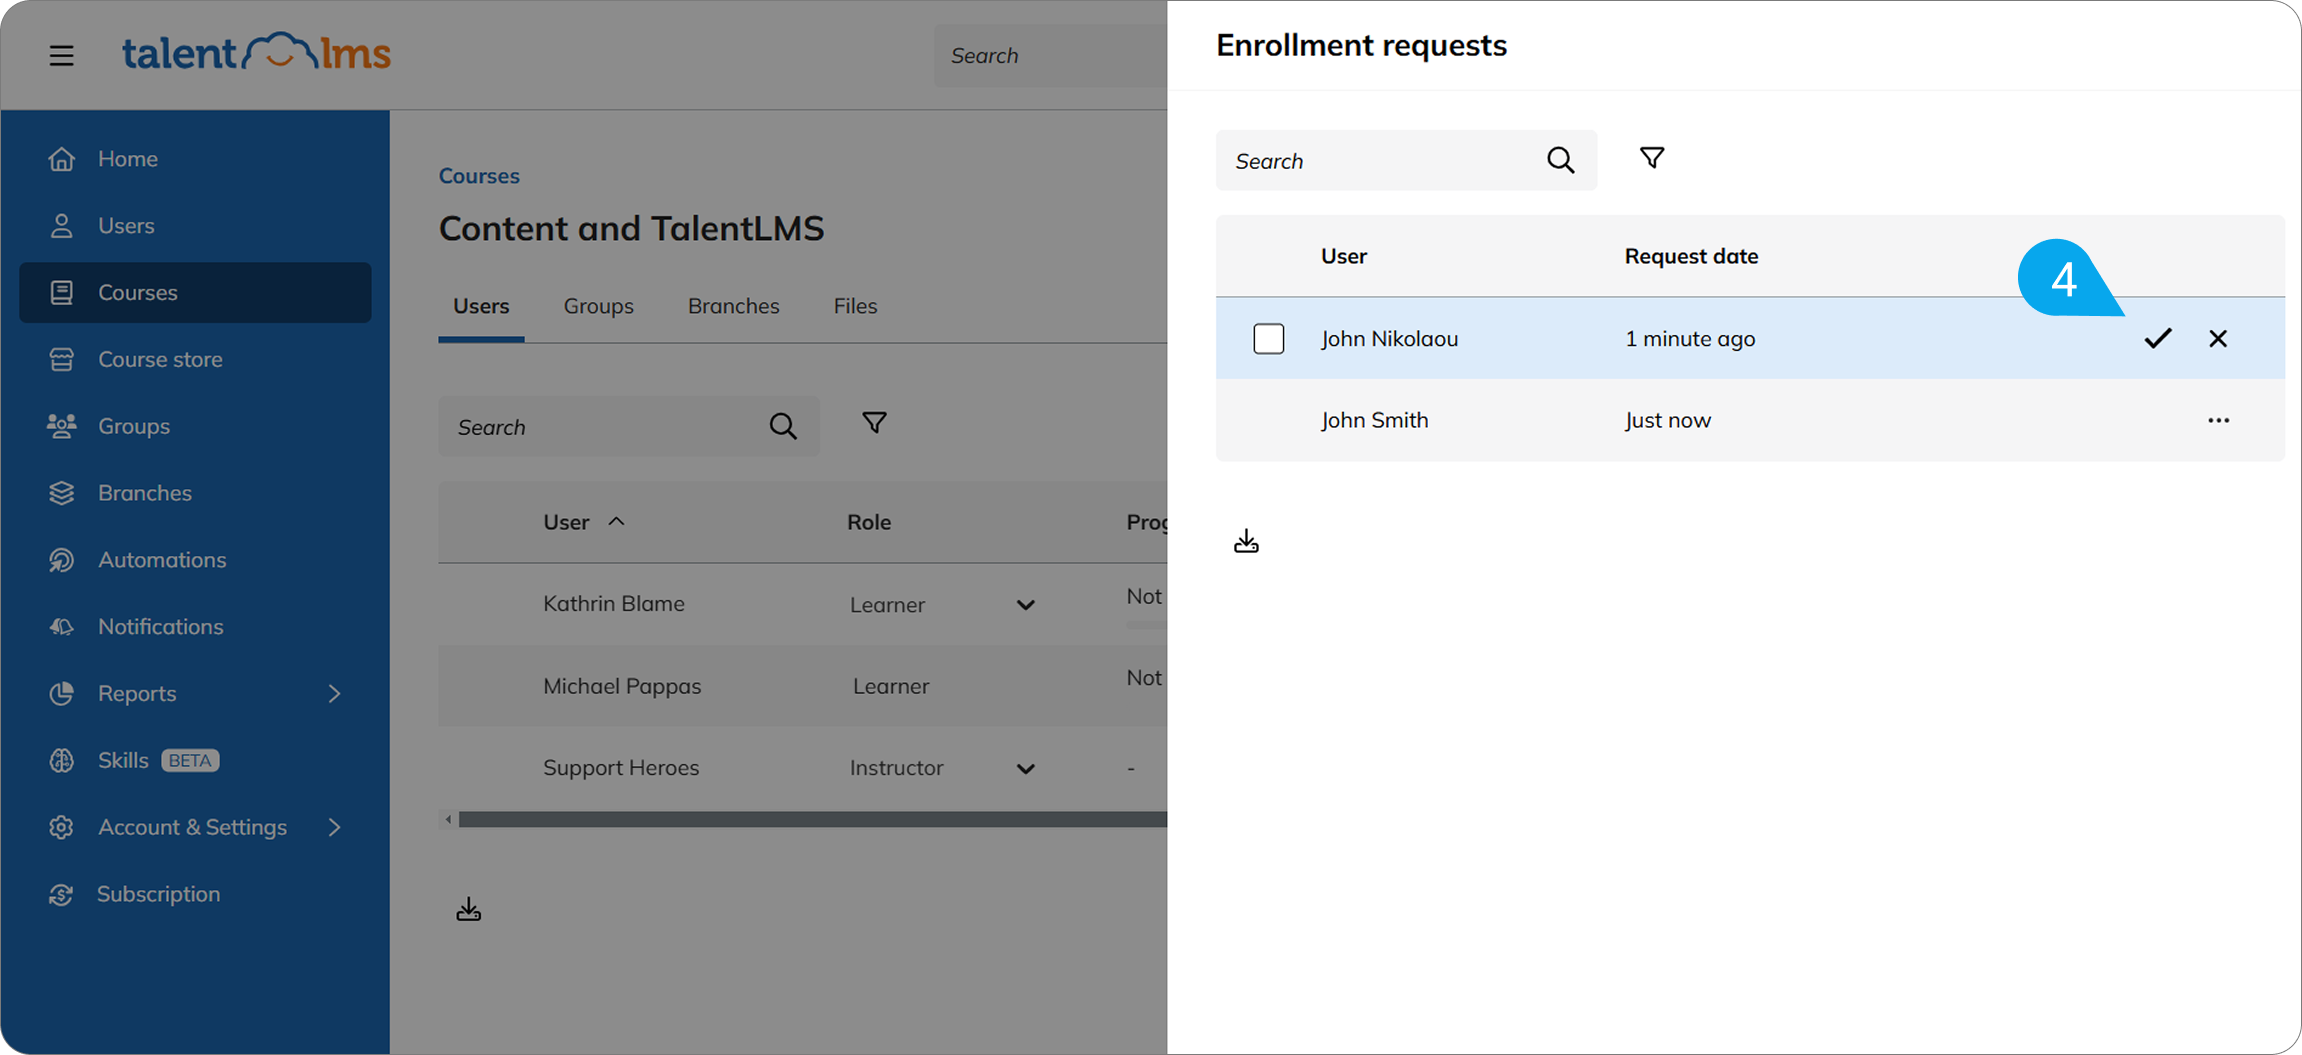Click search magnifier in Enrollment requests

(1560, 160)
